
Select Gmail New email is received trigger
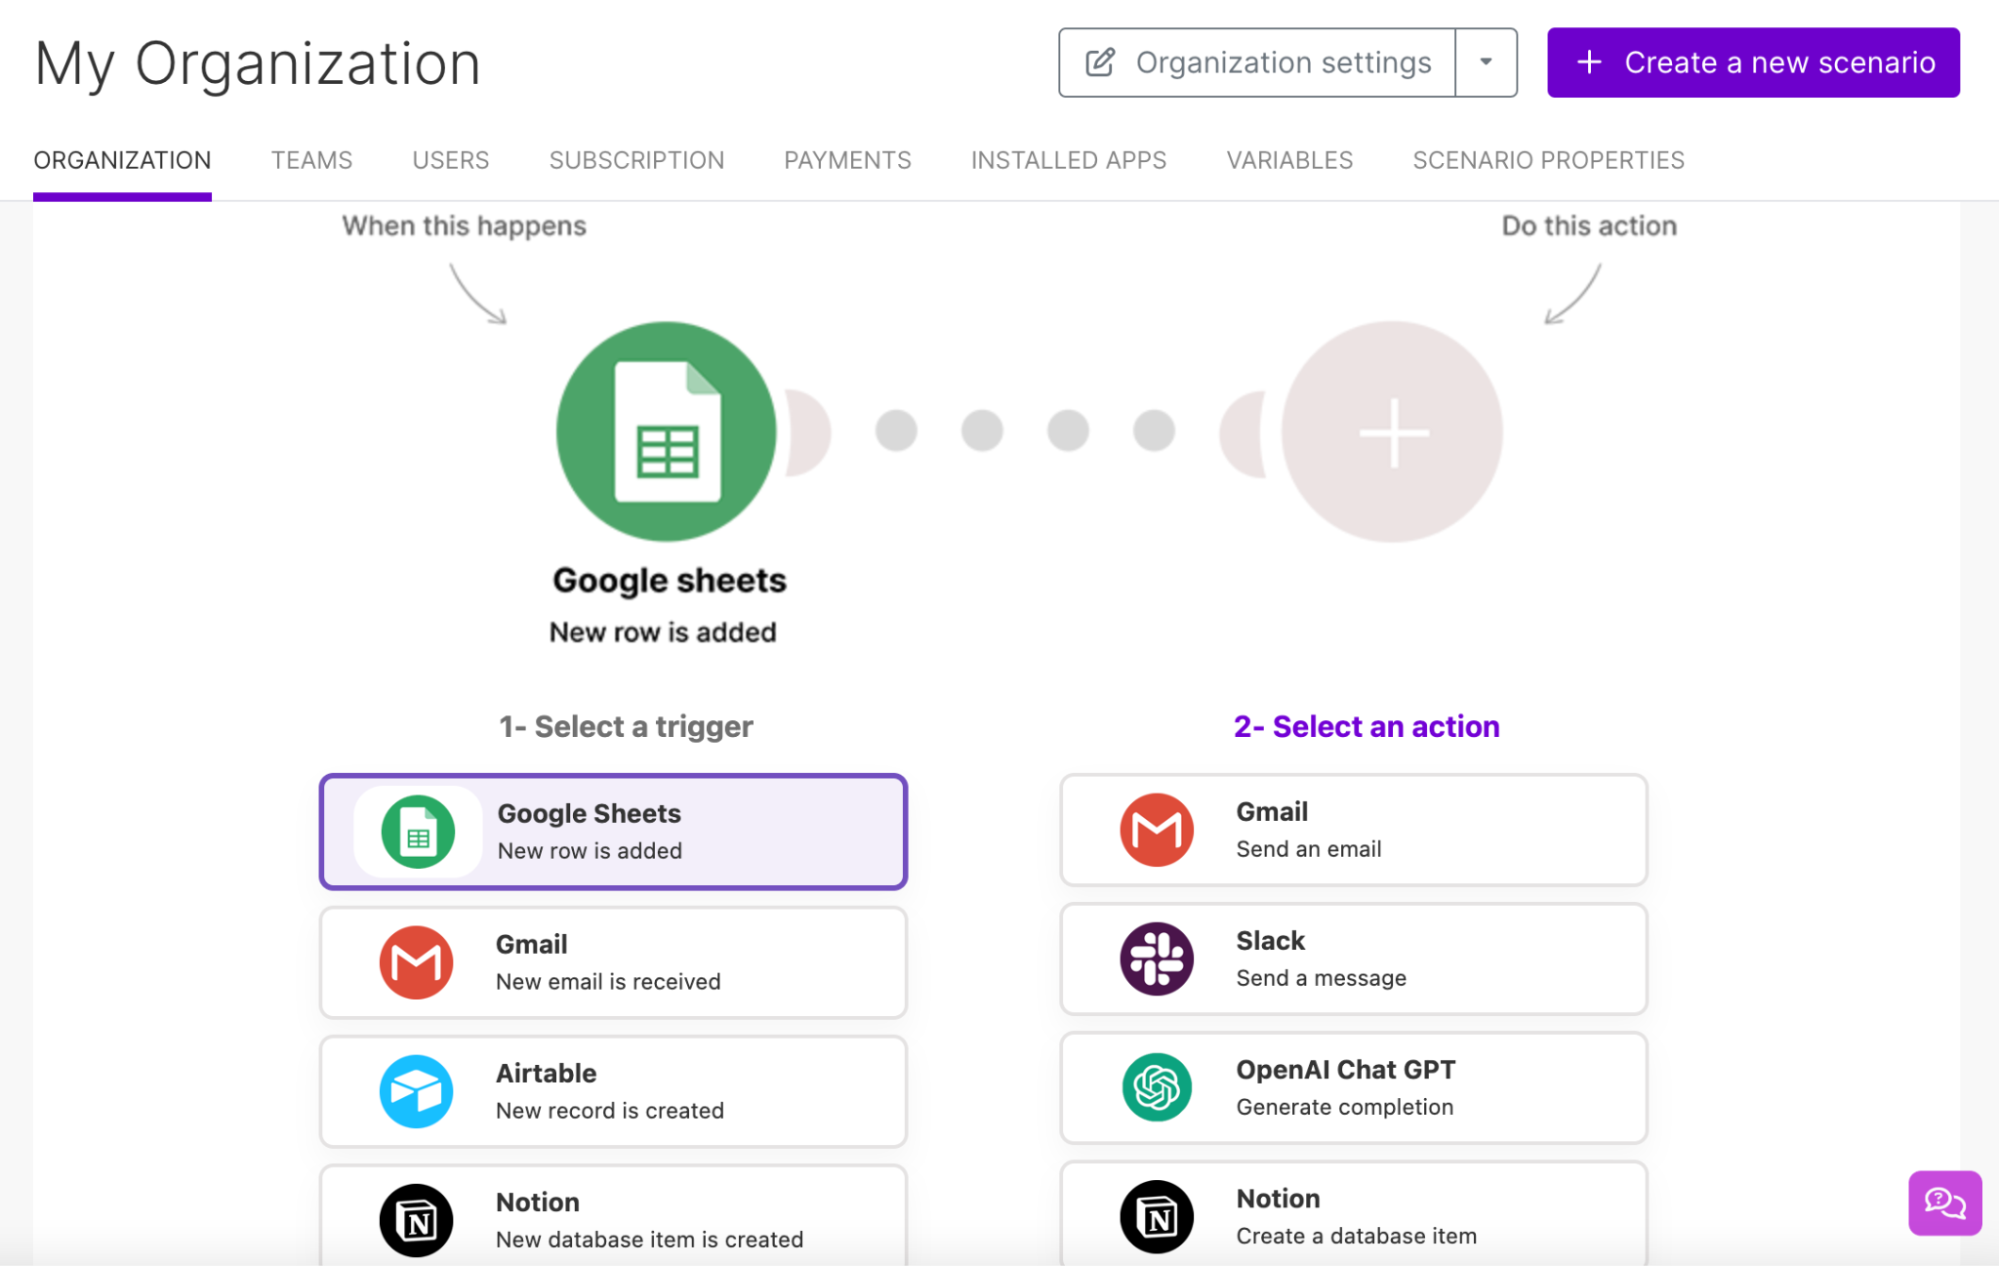pos(613,962)
